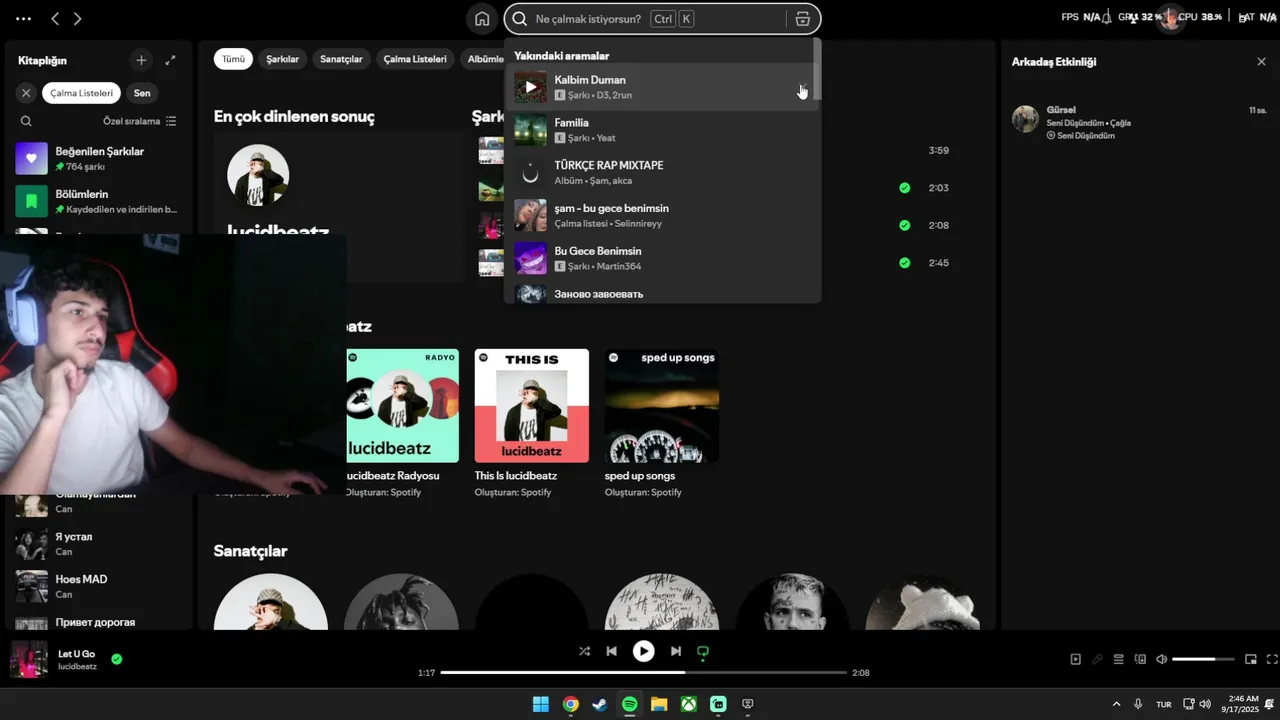
Task: Select the Tümü results tab
Action: tap(233, 59)
